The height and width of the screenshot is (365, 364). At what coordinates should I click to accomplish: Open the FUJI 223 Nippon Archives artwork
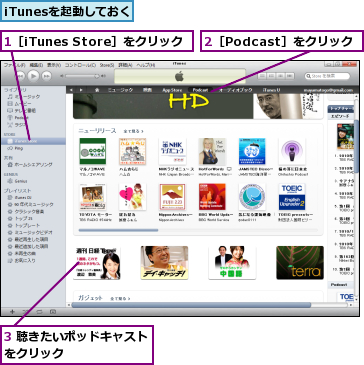click(x=172, y=197)
